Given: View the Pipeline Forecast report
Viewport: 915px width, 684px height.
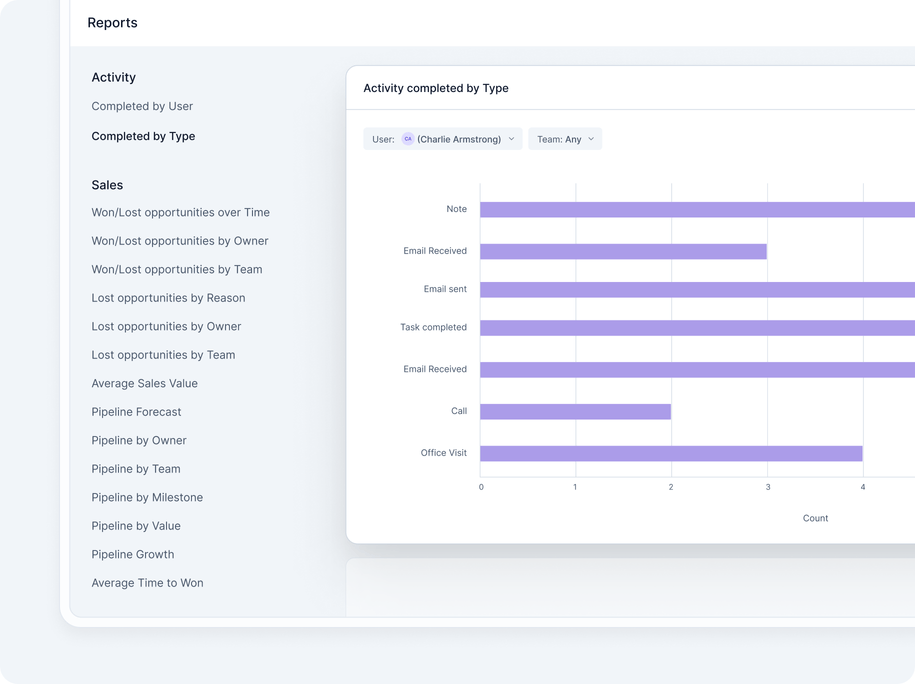Looking at the screenshot, I should tap(136, 411).
